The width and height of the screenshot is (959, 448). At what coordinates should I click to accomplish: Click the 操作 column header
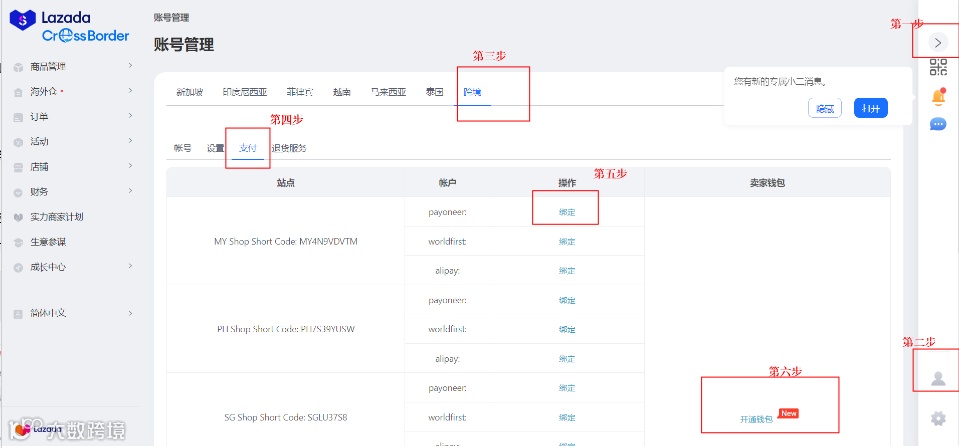coord(567,182)
